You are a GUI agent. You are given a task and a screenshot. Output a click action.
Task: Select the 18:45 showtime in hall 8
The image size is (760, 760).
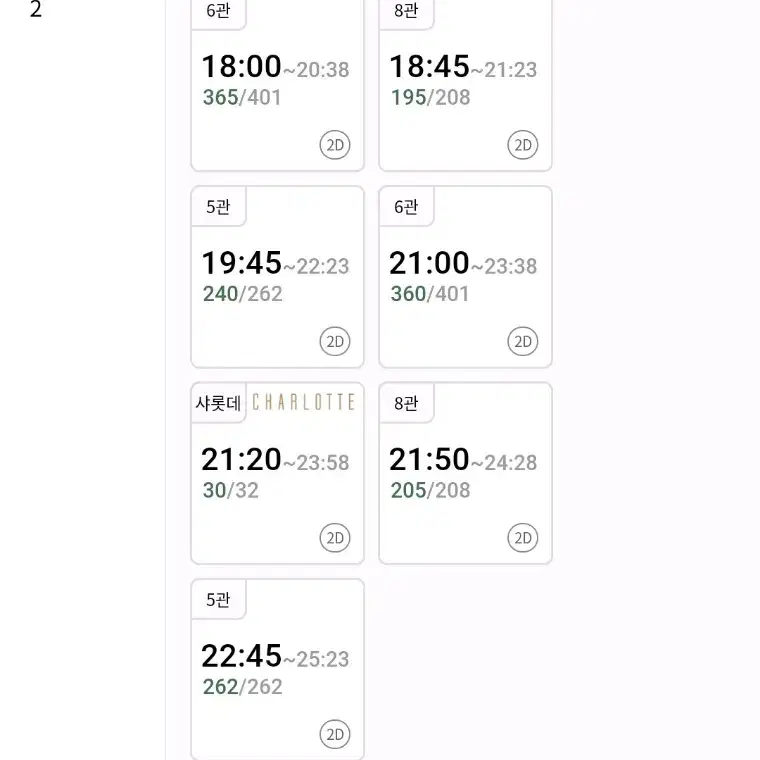pyautogui.click(x=465, y=84)
